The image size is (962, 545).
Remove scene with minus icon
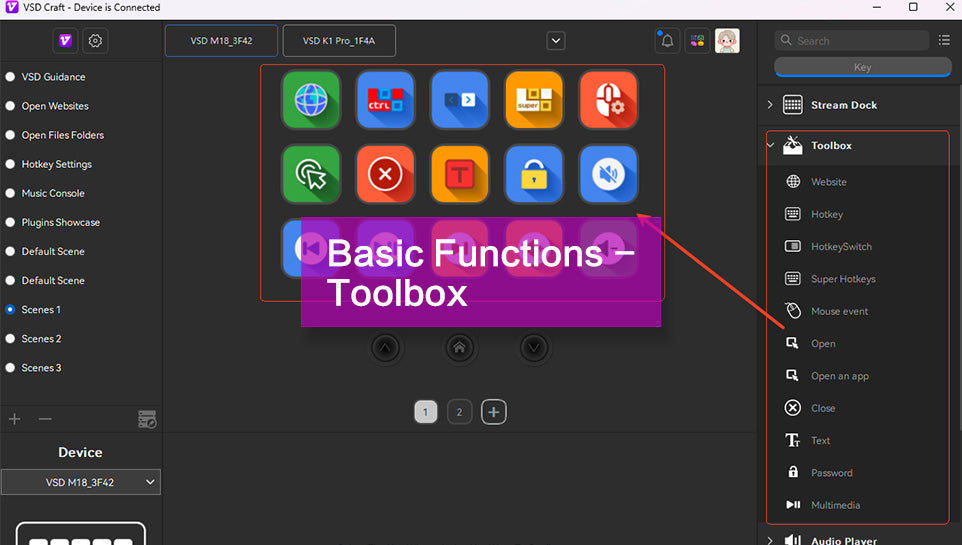pyautogui.click(x=45, y=419)
